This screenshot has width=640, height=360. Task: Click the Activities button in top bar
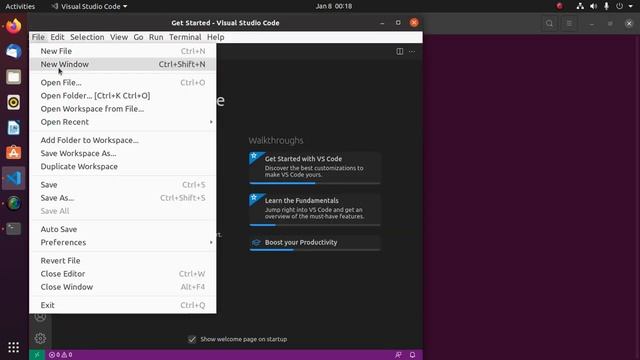(20, 6)
